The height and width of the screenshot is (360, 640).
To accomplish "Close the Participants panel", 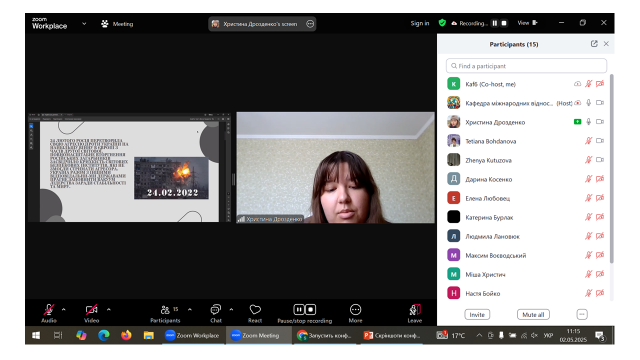I will (x=606, y=44).
